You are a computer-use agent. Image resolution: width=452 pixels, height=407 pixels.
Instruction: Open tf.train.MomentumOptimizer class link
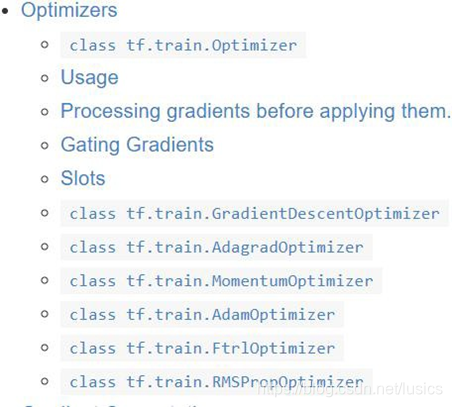tap(221, 281)
